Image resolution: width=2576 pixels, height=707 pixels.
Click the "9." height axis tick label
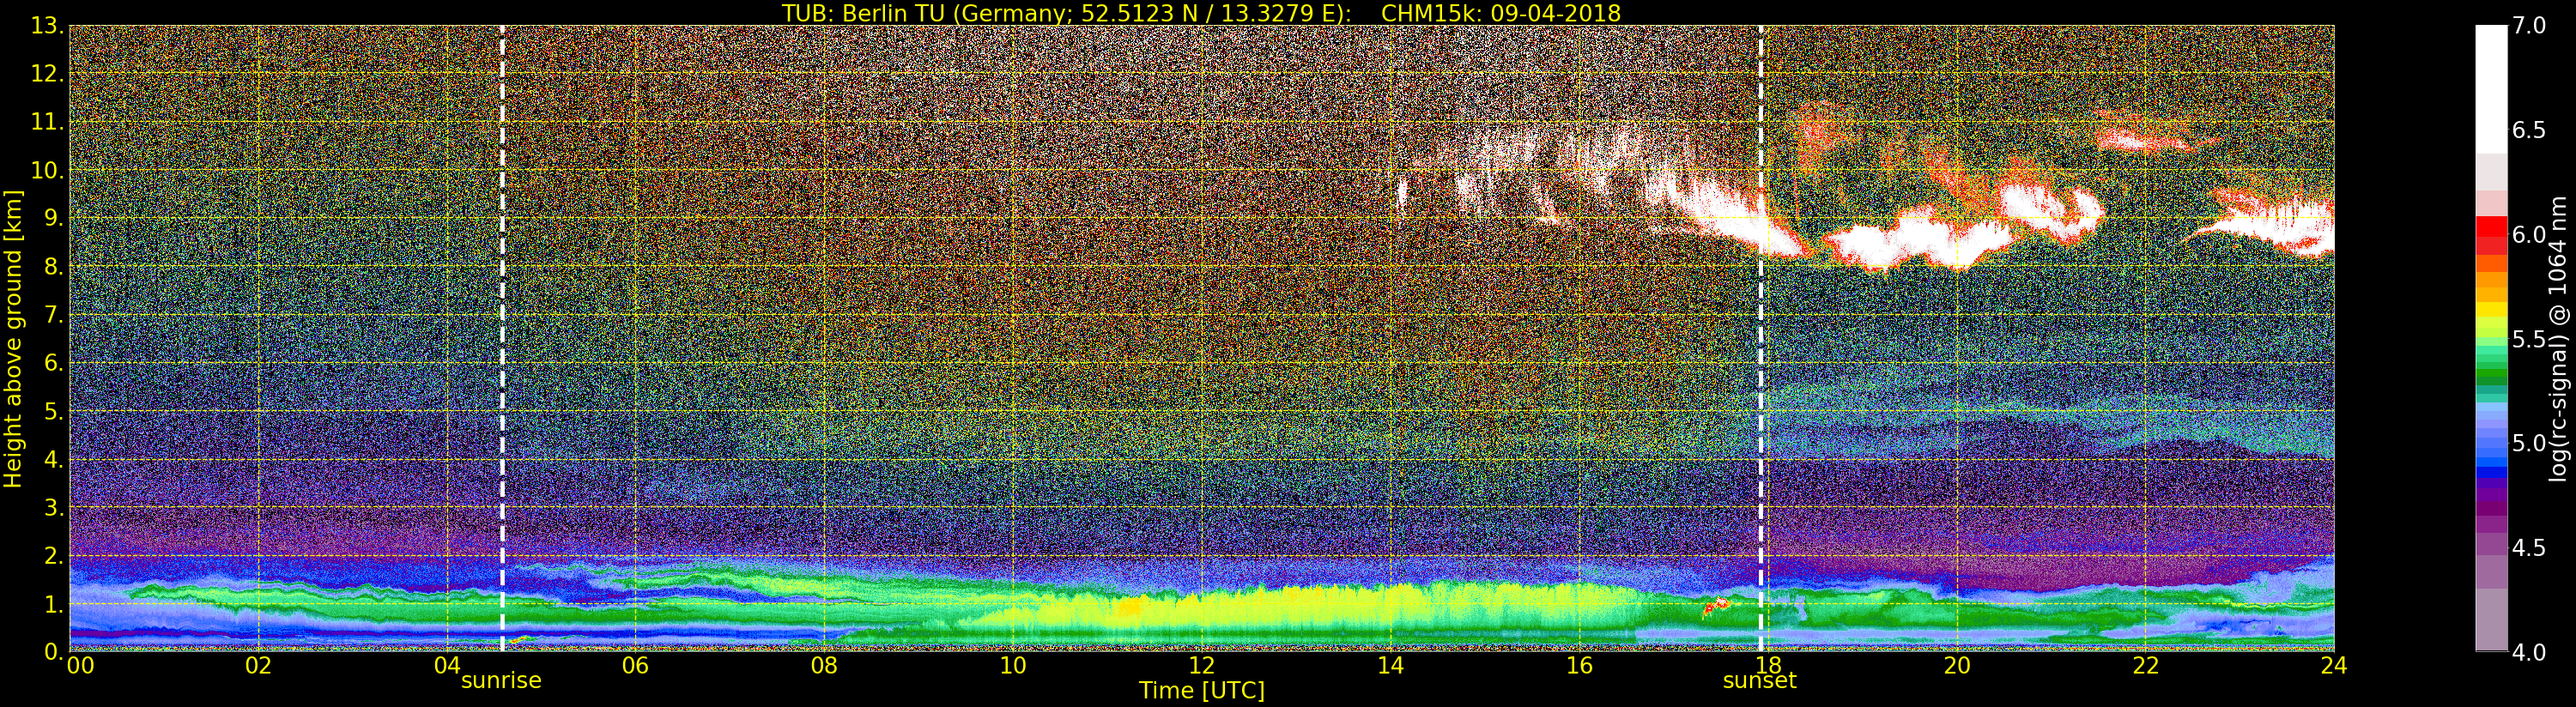tap(54, 218)
